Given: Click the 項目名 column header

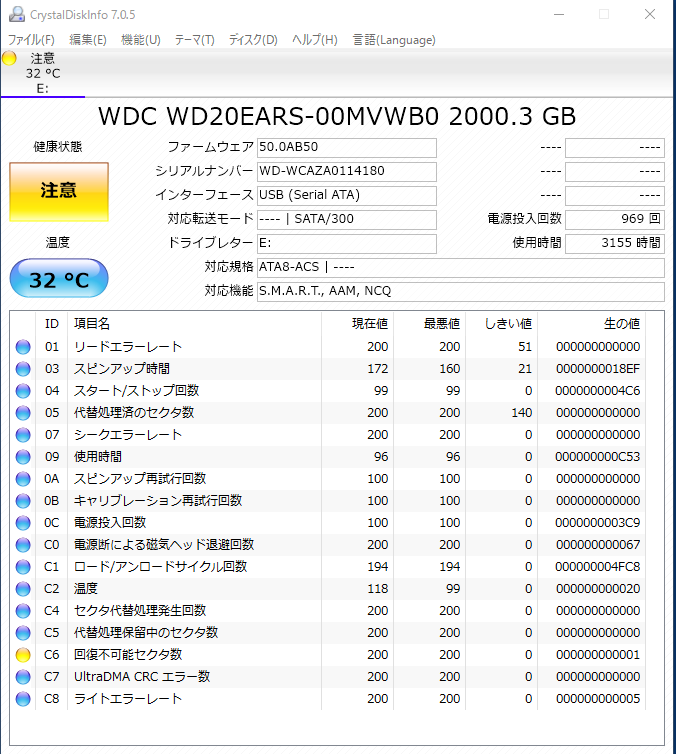Looking at the screenshot, I should [x=194, y=324].
